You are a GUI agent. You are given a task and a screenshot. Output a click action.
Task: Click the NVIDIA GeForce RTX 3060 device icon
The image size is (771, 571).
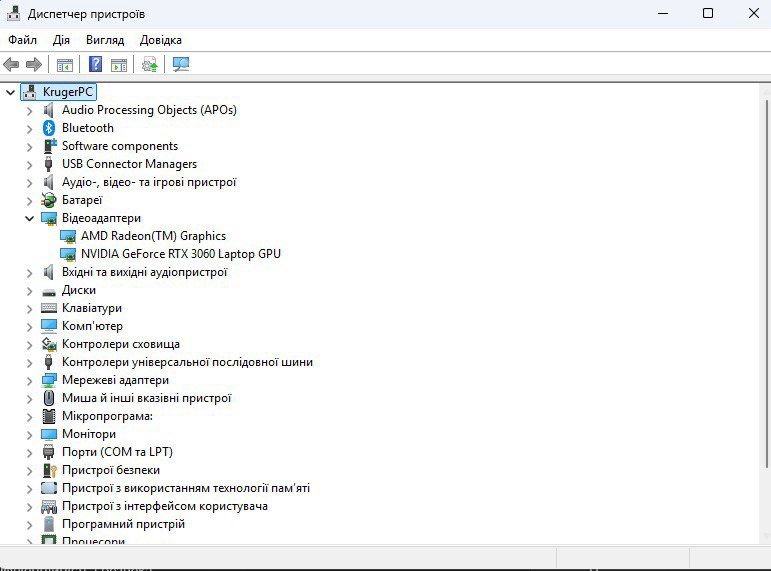(x=68, y=254)
